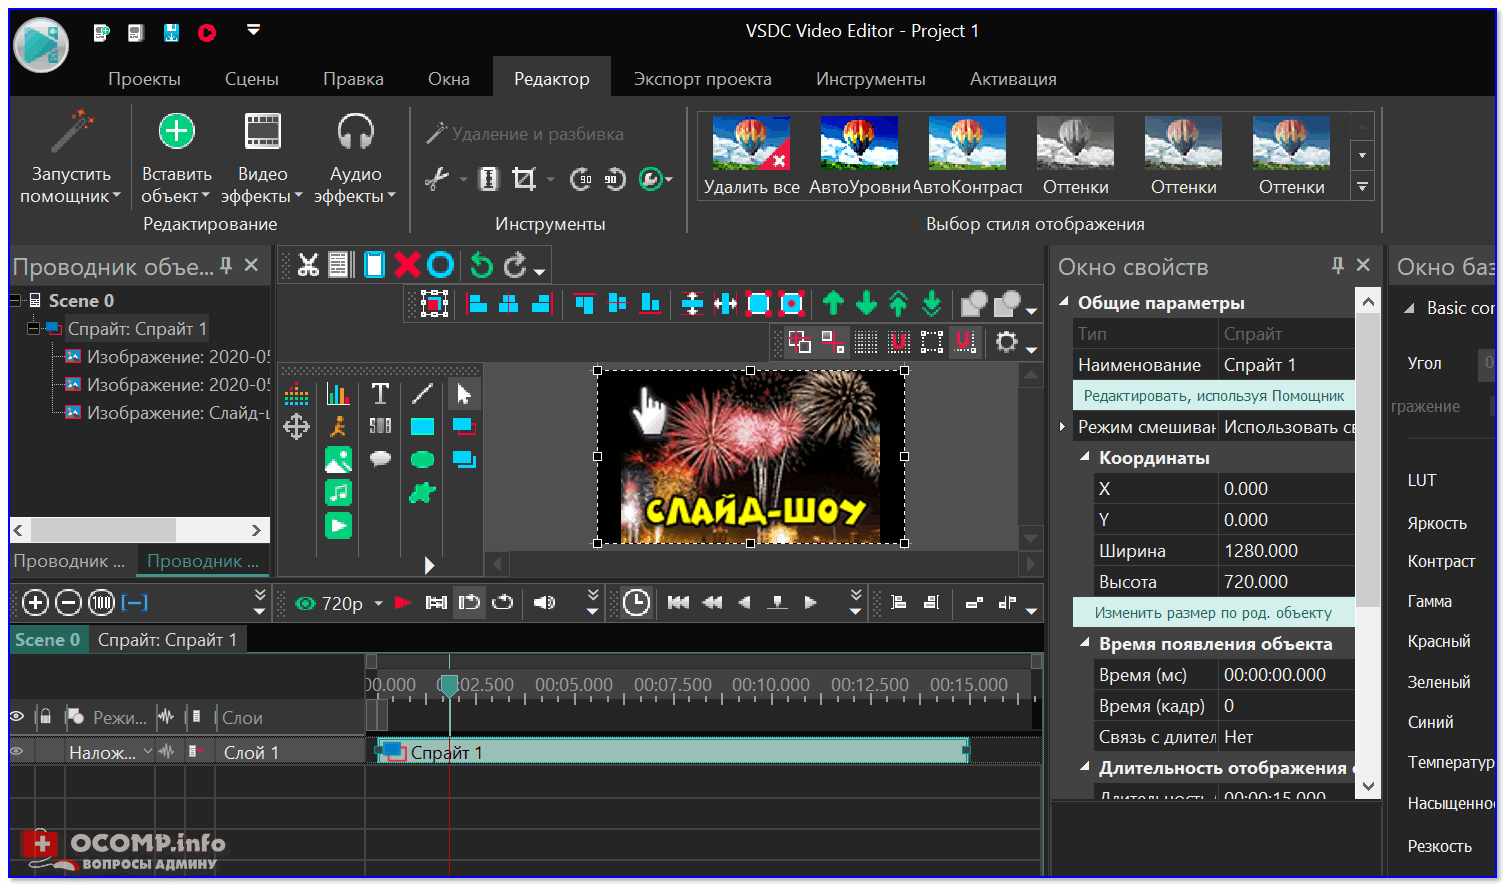This screenshot has width=1505, height=886.
Task: Click the single green Move Up arrow
Action: point(833,303)
